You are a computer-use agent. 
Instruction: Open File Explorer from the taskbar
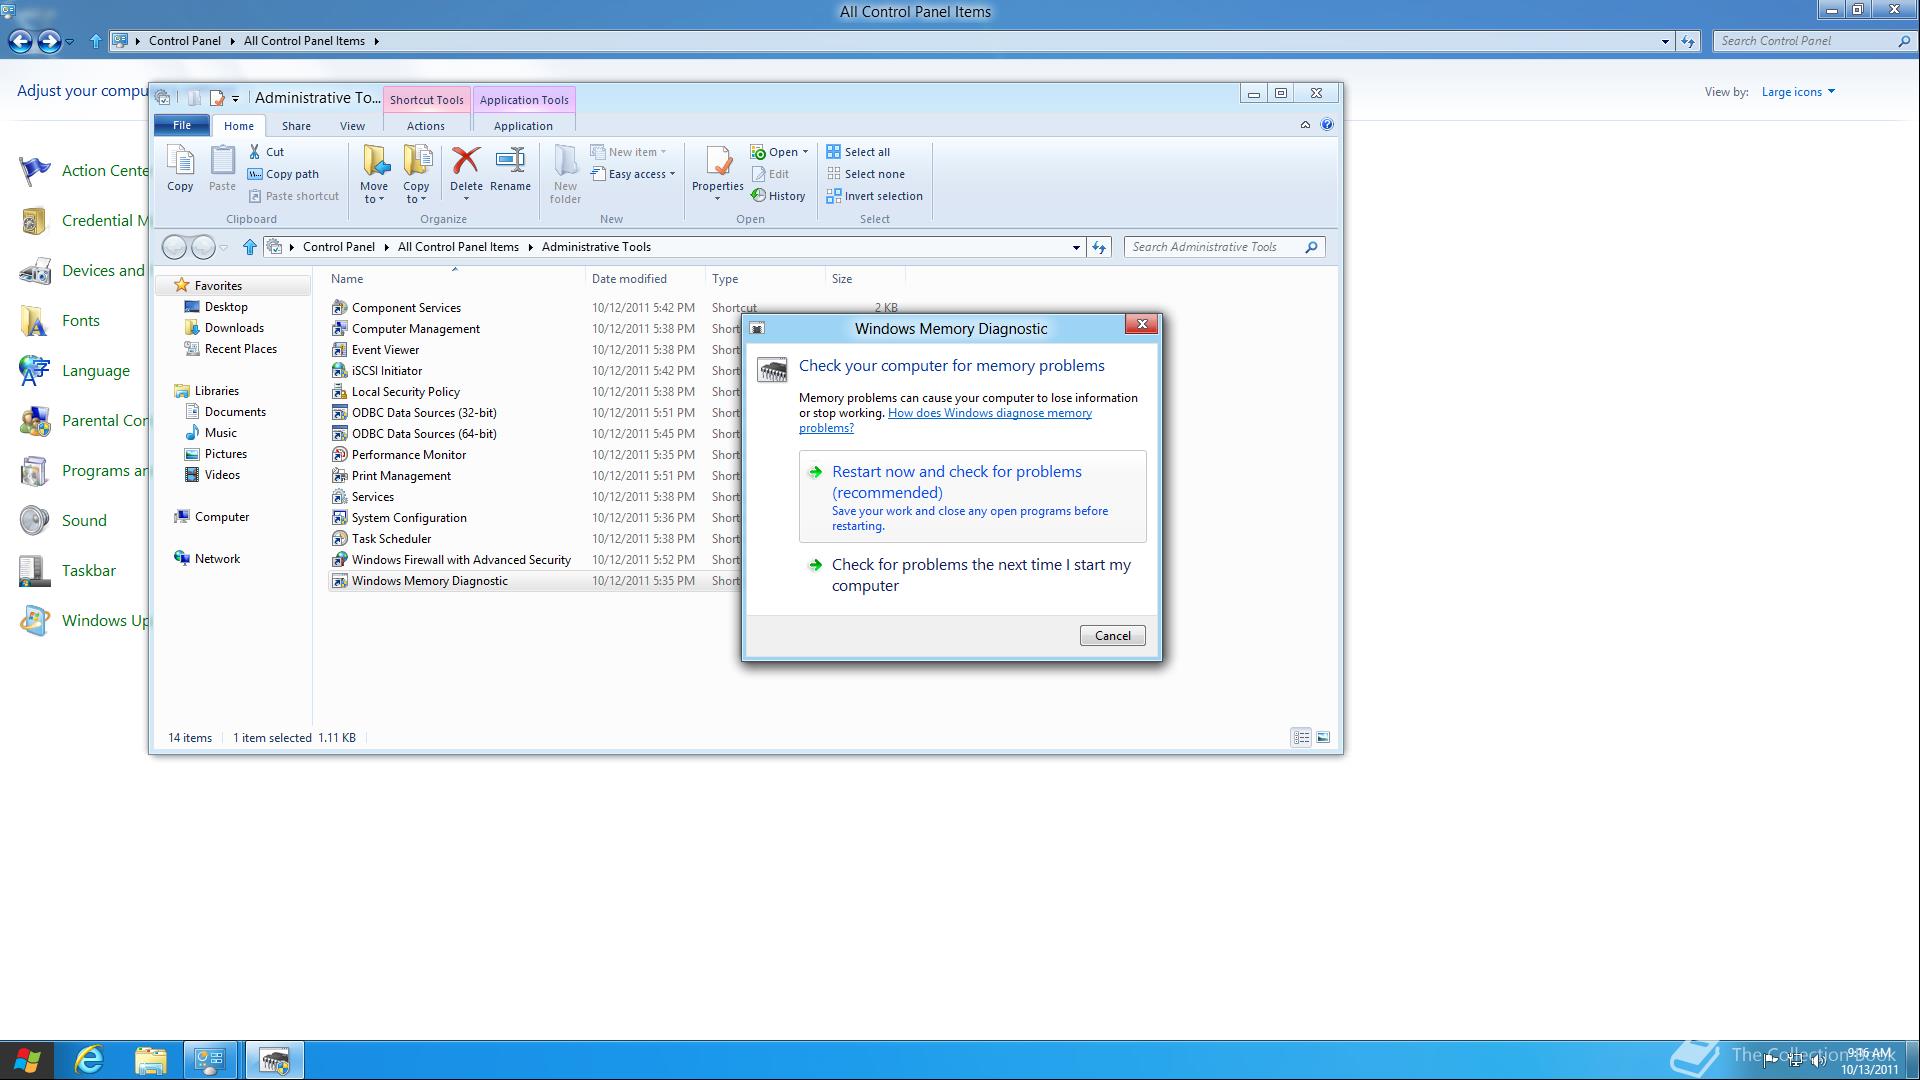coord(150,1060)
